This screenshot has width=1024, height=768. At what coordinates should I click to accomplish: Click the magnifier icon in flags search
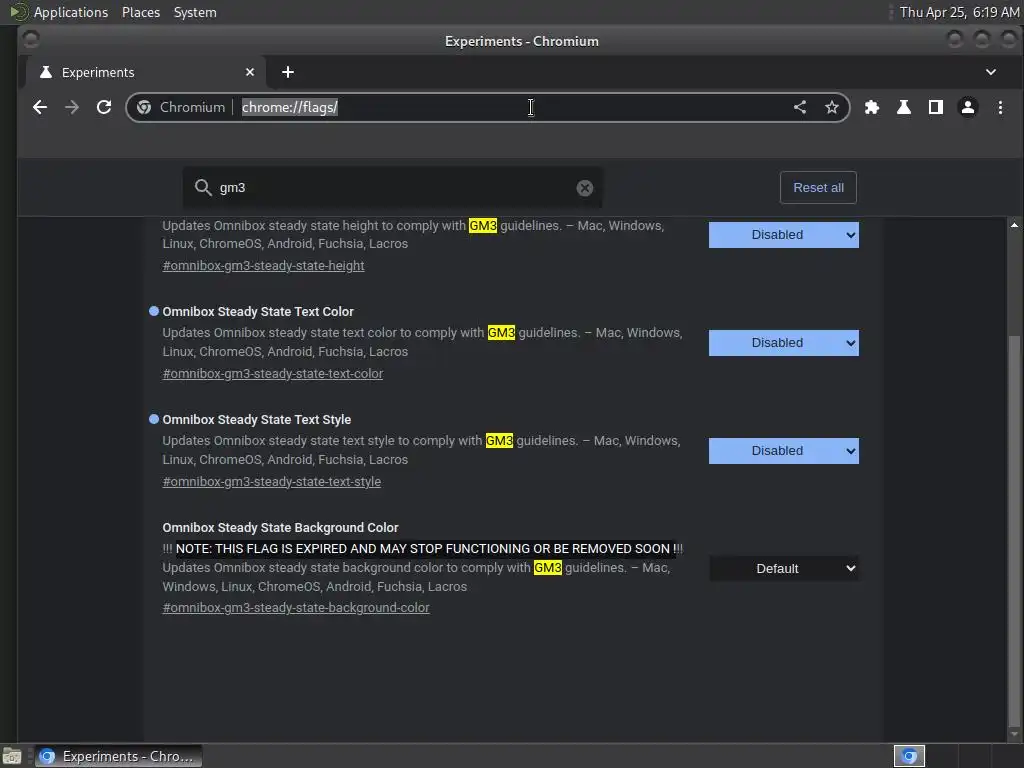pos(203,188)
